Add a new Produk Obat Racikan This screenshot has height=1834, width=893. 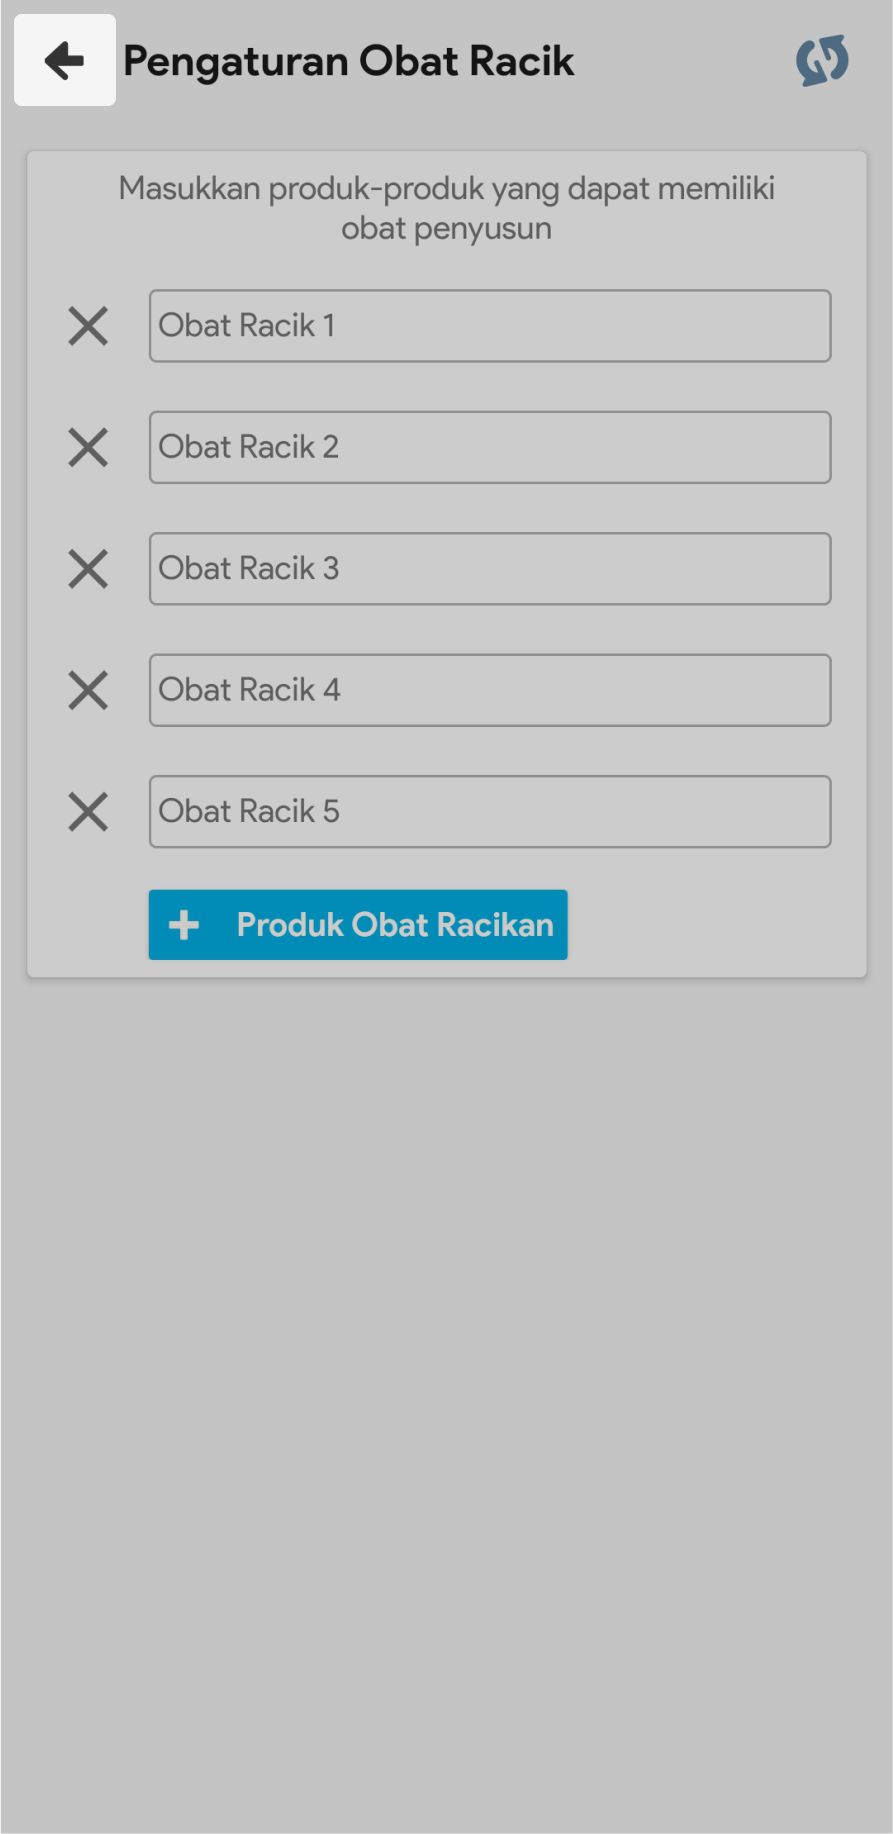point(358,925)
